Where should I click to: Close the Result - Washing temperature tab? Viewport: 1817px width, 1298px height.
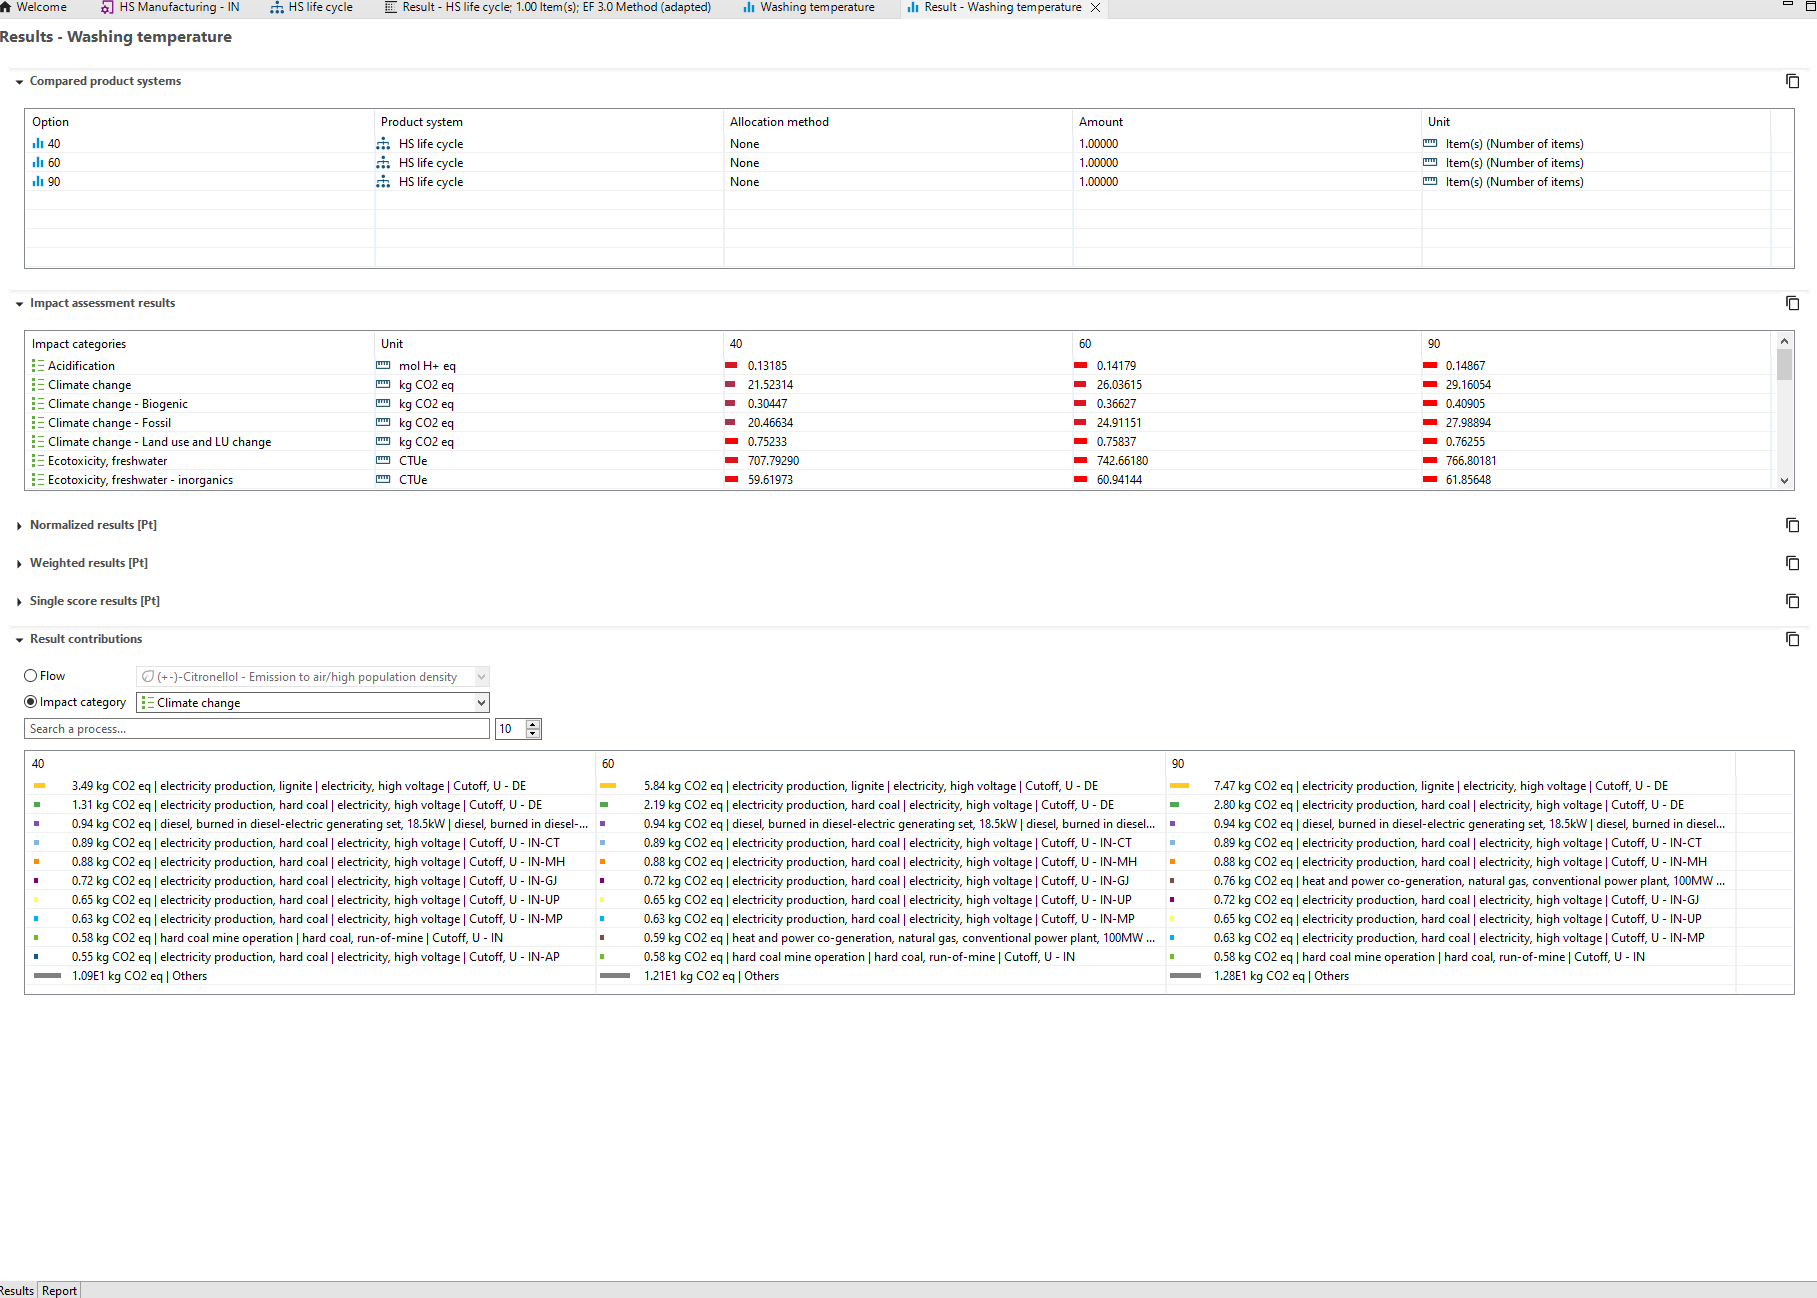coord(1095,7)
